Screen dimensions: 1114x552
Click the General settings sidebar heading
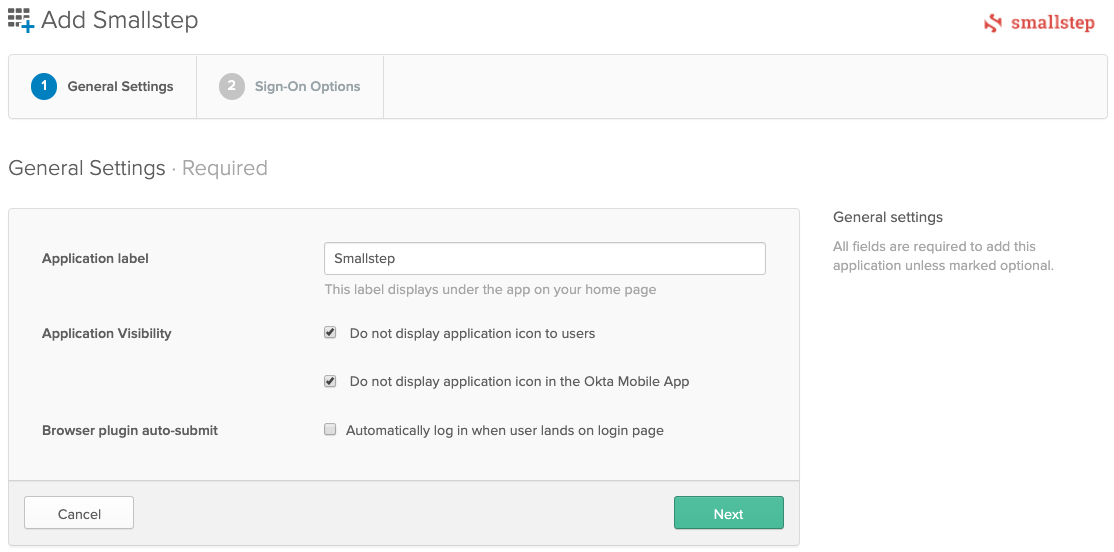click(x=887, y=217)
